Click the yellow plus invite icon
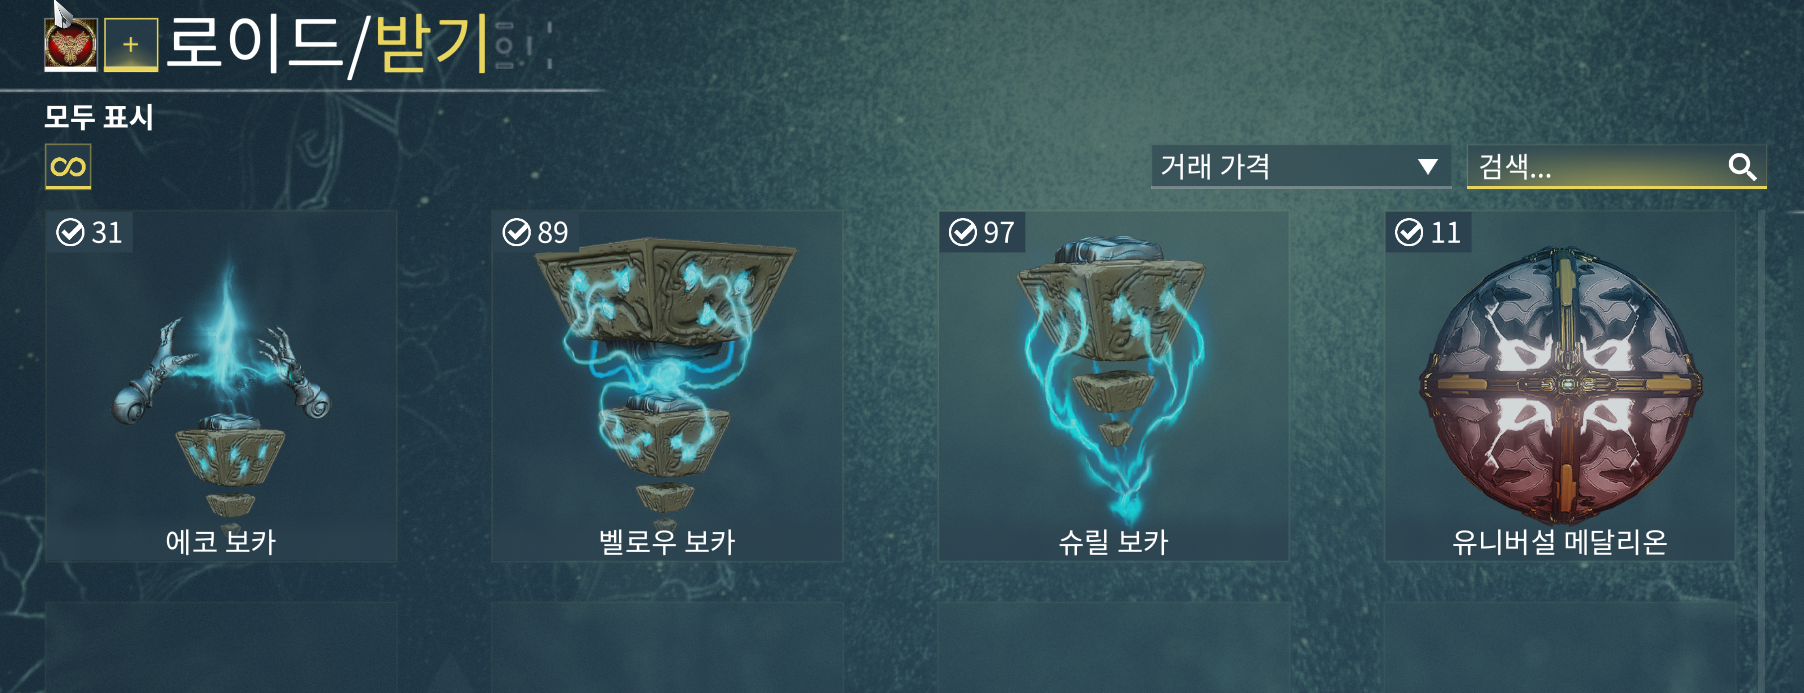Screen dimensions: 1804x693 point(131,46)
